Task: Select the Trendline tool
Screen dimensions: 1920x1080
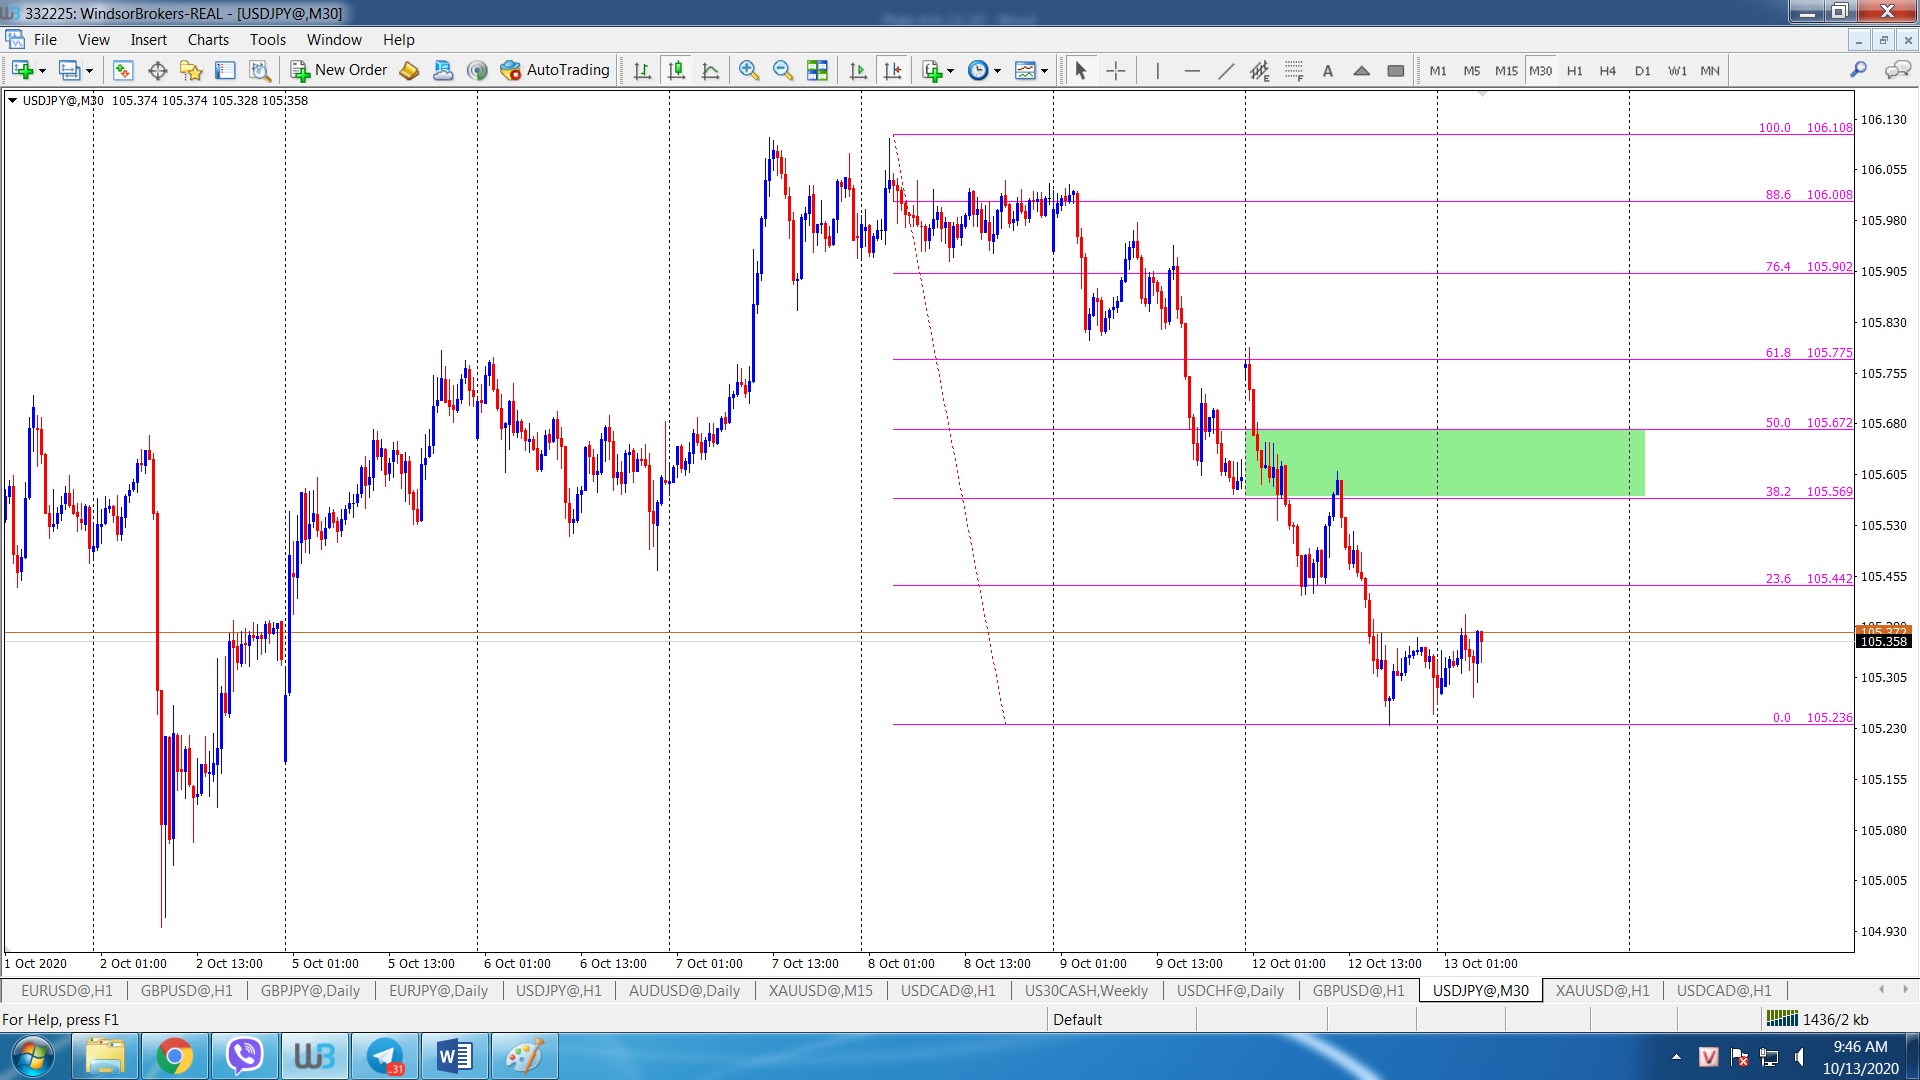Action: (1226, 70)
